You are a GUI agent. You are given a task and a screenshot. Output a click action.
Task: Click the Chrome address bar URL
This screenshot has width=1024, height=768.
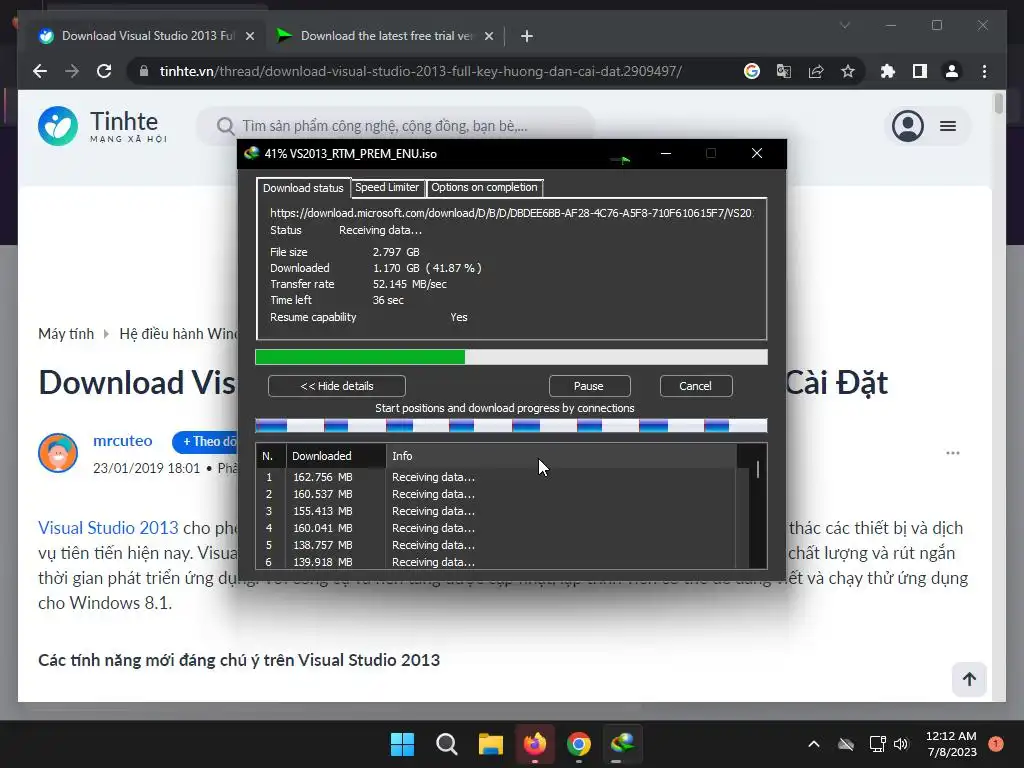click(x=421, y=71)
